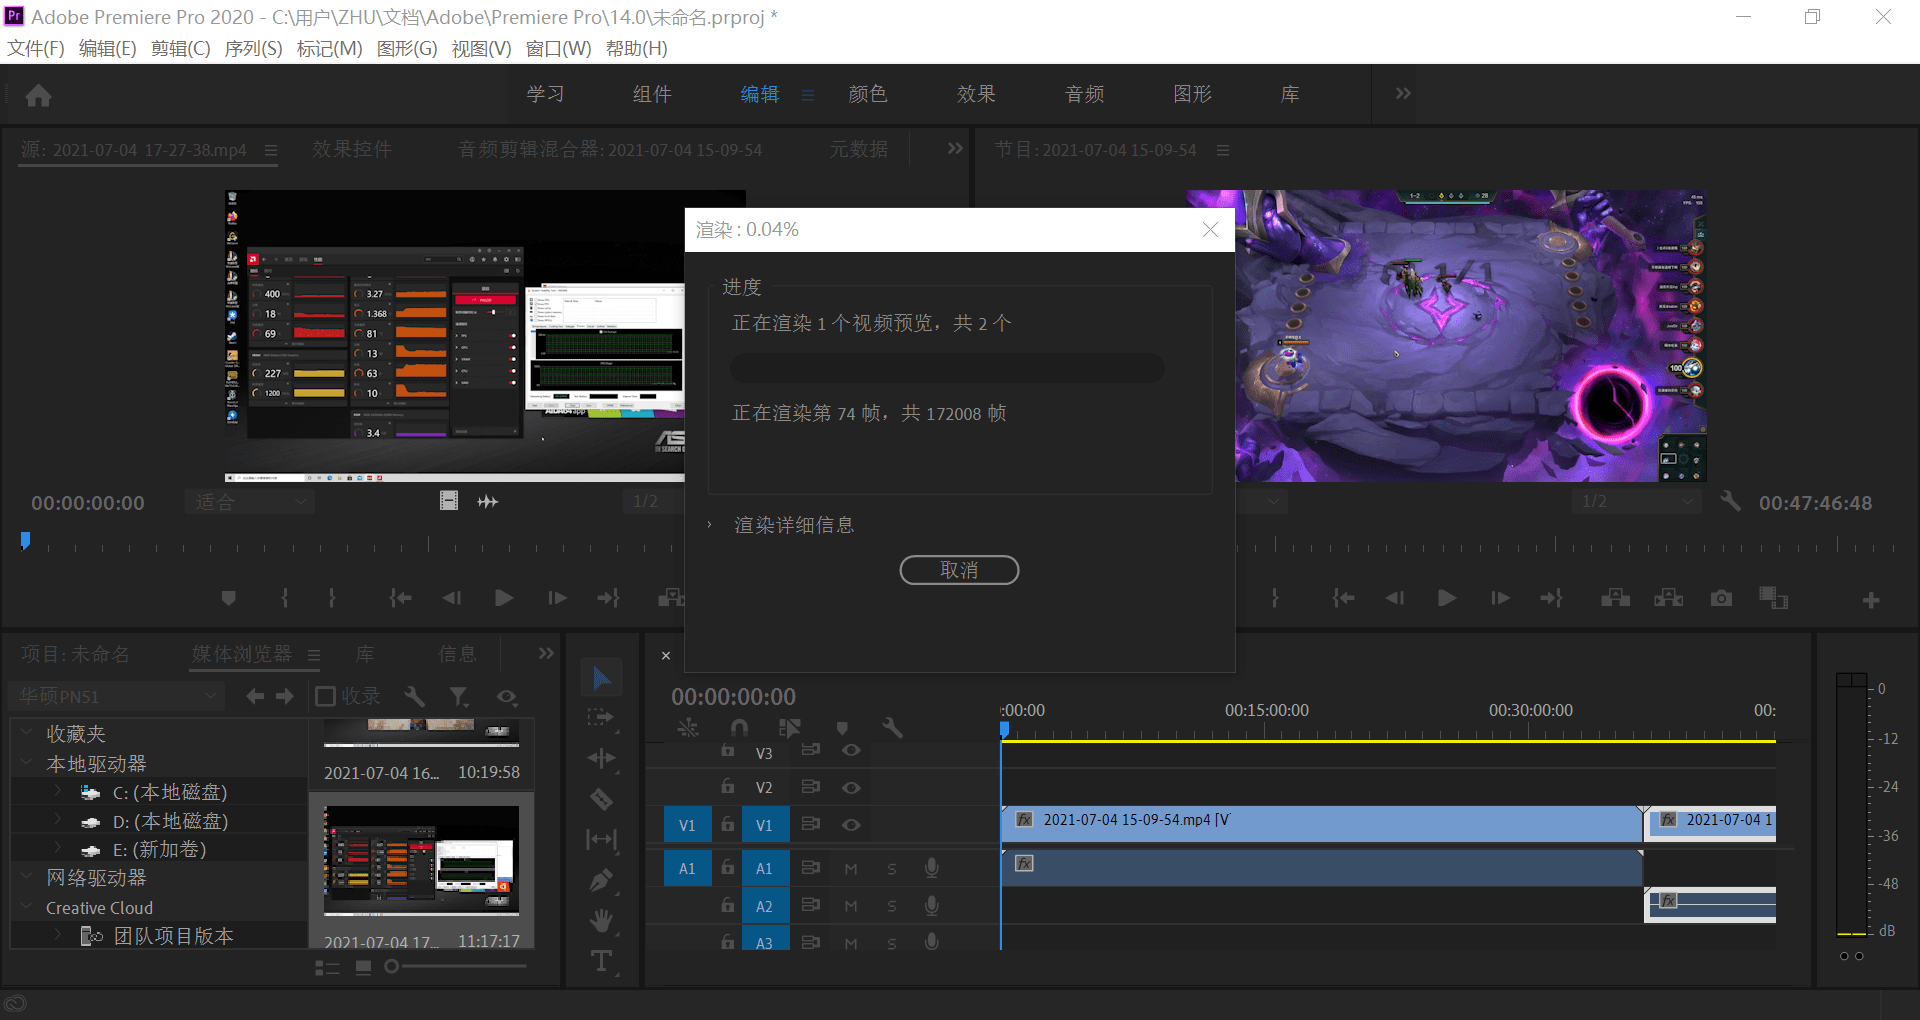Open button editor plus icon in Program monitor
This screenshot has height=1020, width=1920.
[x=1871, y=600]
